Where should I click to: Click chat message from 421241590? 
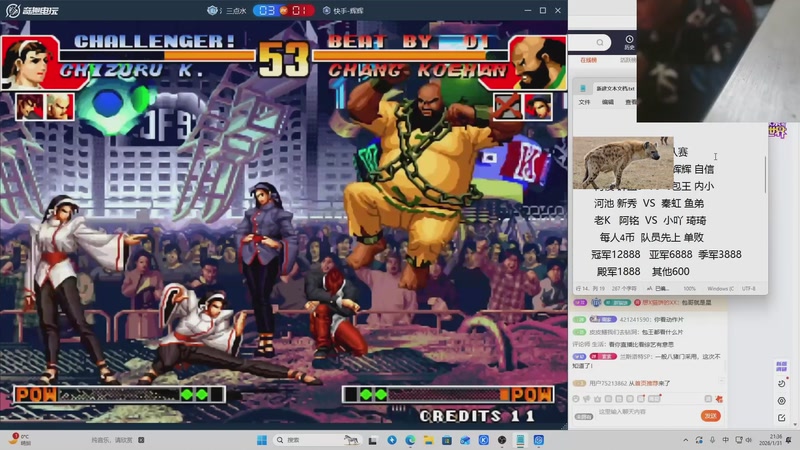(628, 319)
